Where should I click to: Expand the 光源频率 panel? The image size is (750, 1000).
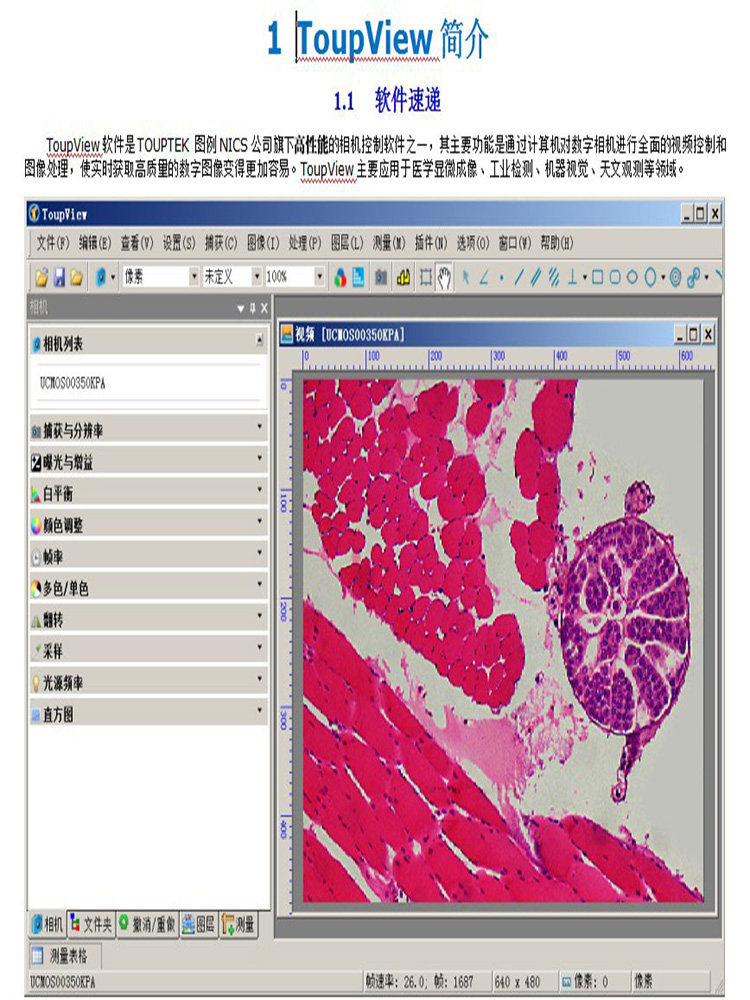click(149, 682)
